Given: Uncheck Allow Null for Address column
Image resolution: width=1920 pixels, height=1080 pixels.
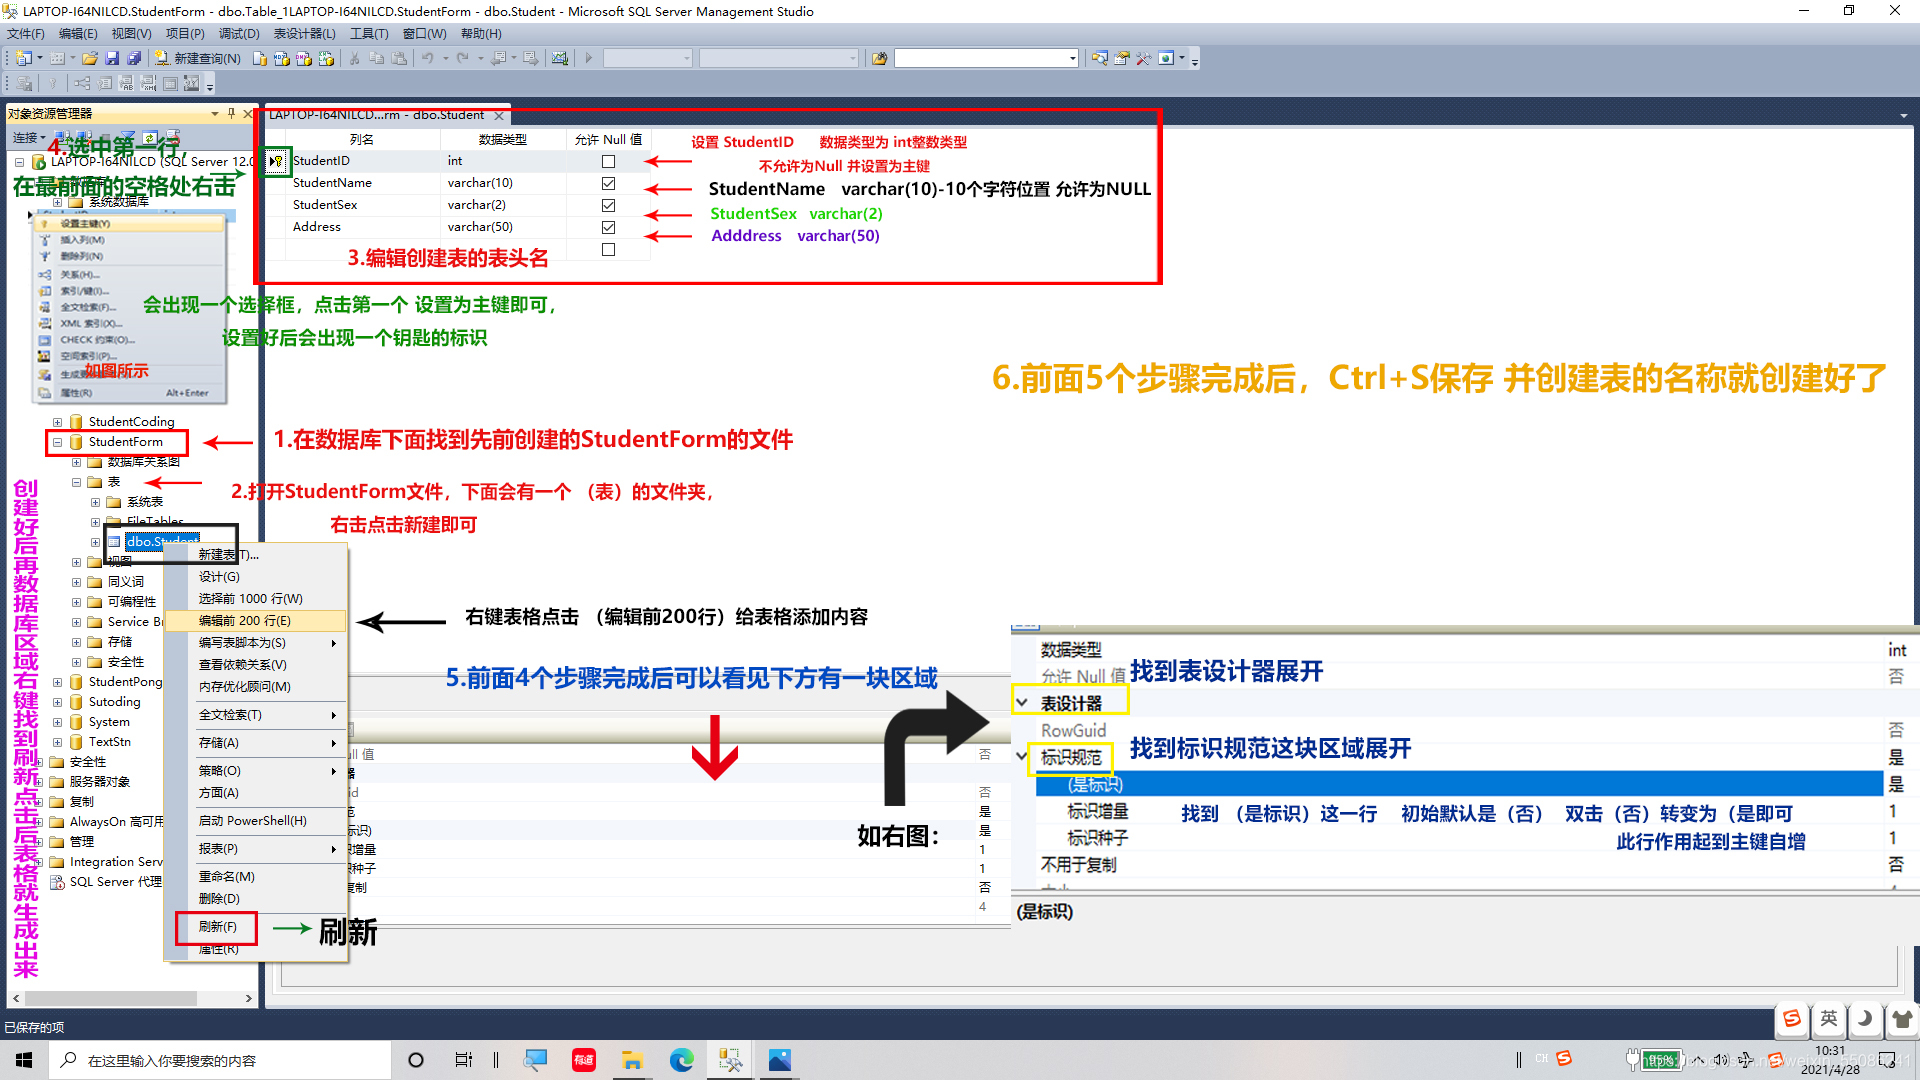Looking at the screenshot, I should click(608, 227).
